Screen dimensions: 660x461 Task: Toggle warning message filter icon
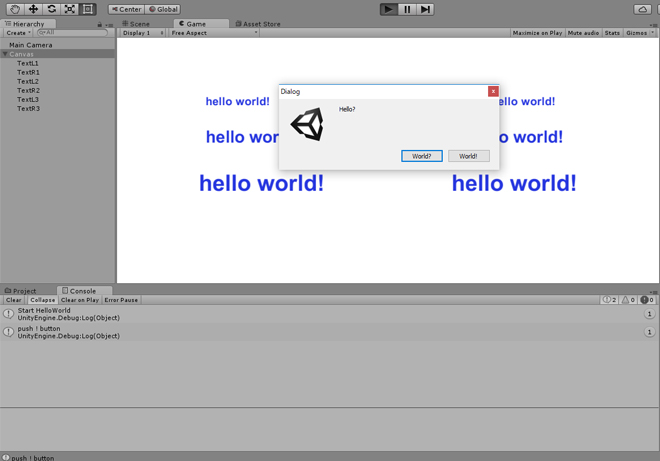click(628, 300)
